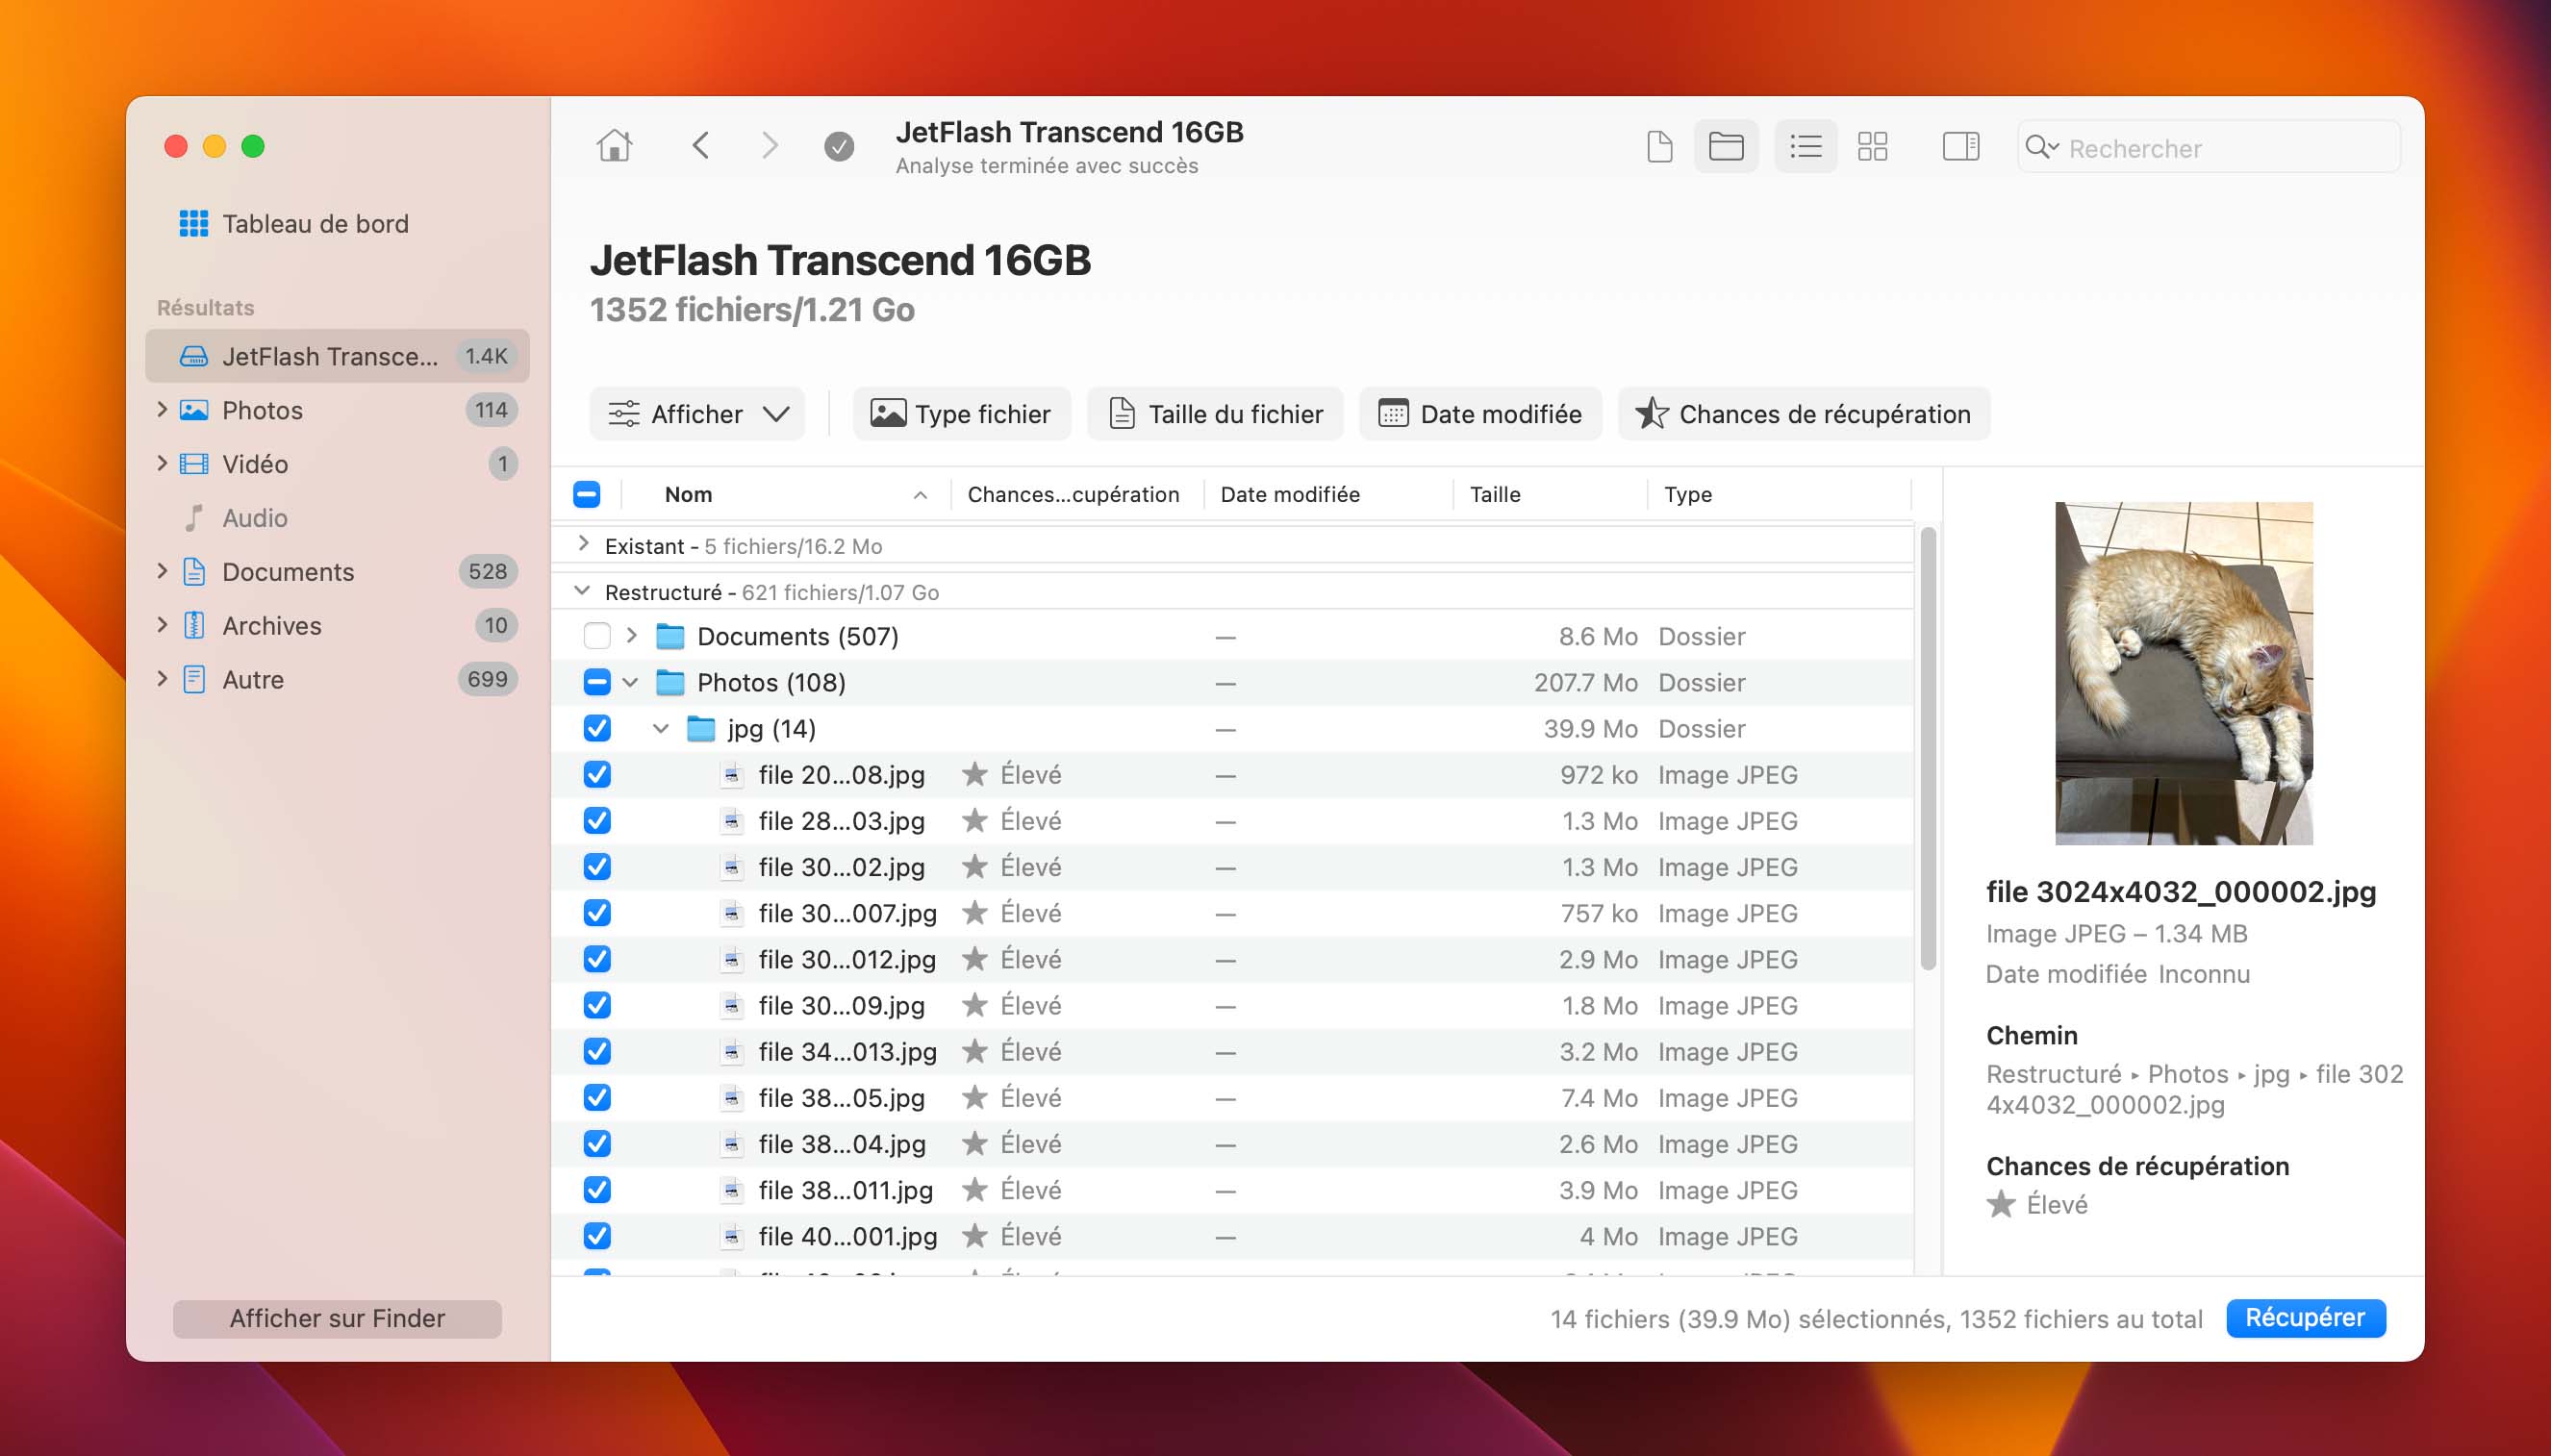Filter by Type fichier

pyautogui.click(x=961, y=414)
